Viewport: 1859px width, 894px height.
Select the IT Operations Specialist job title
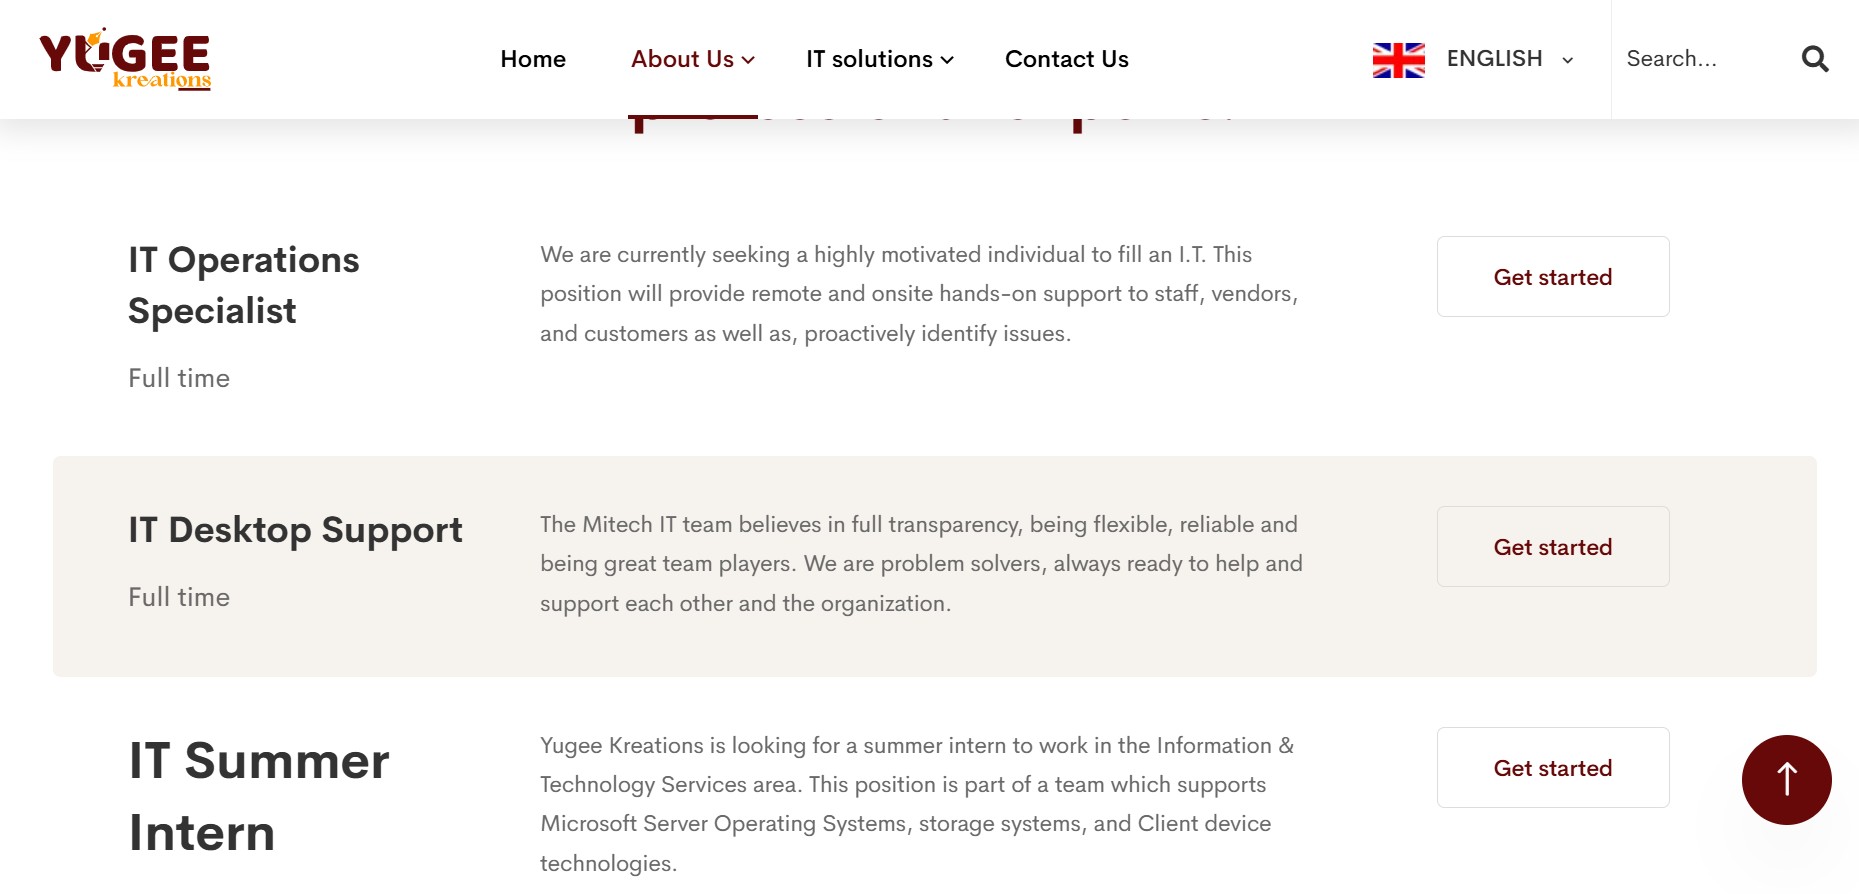coord(243,284)
